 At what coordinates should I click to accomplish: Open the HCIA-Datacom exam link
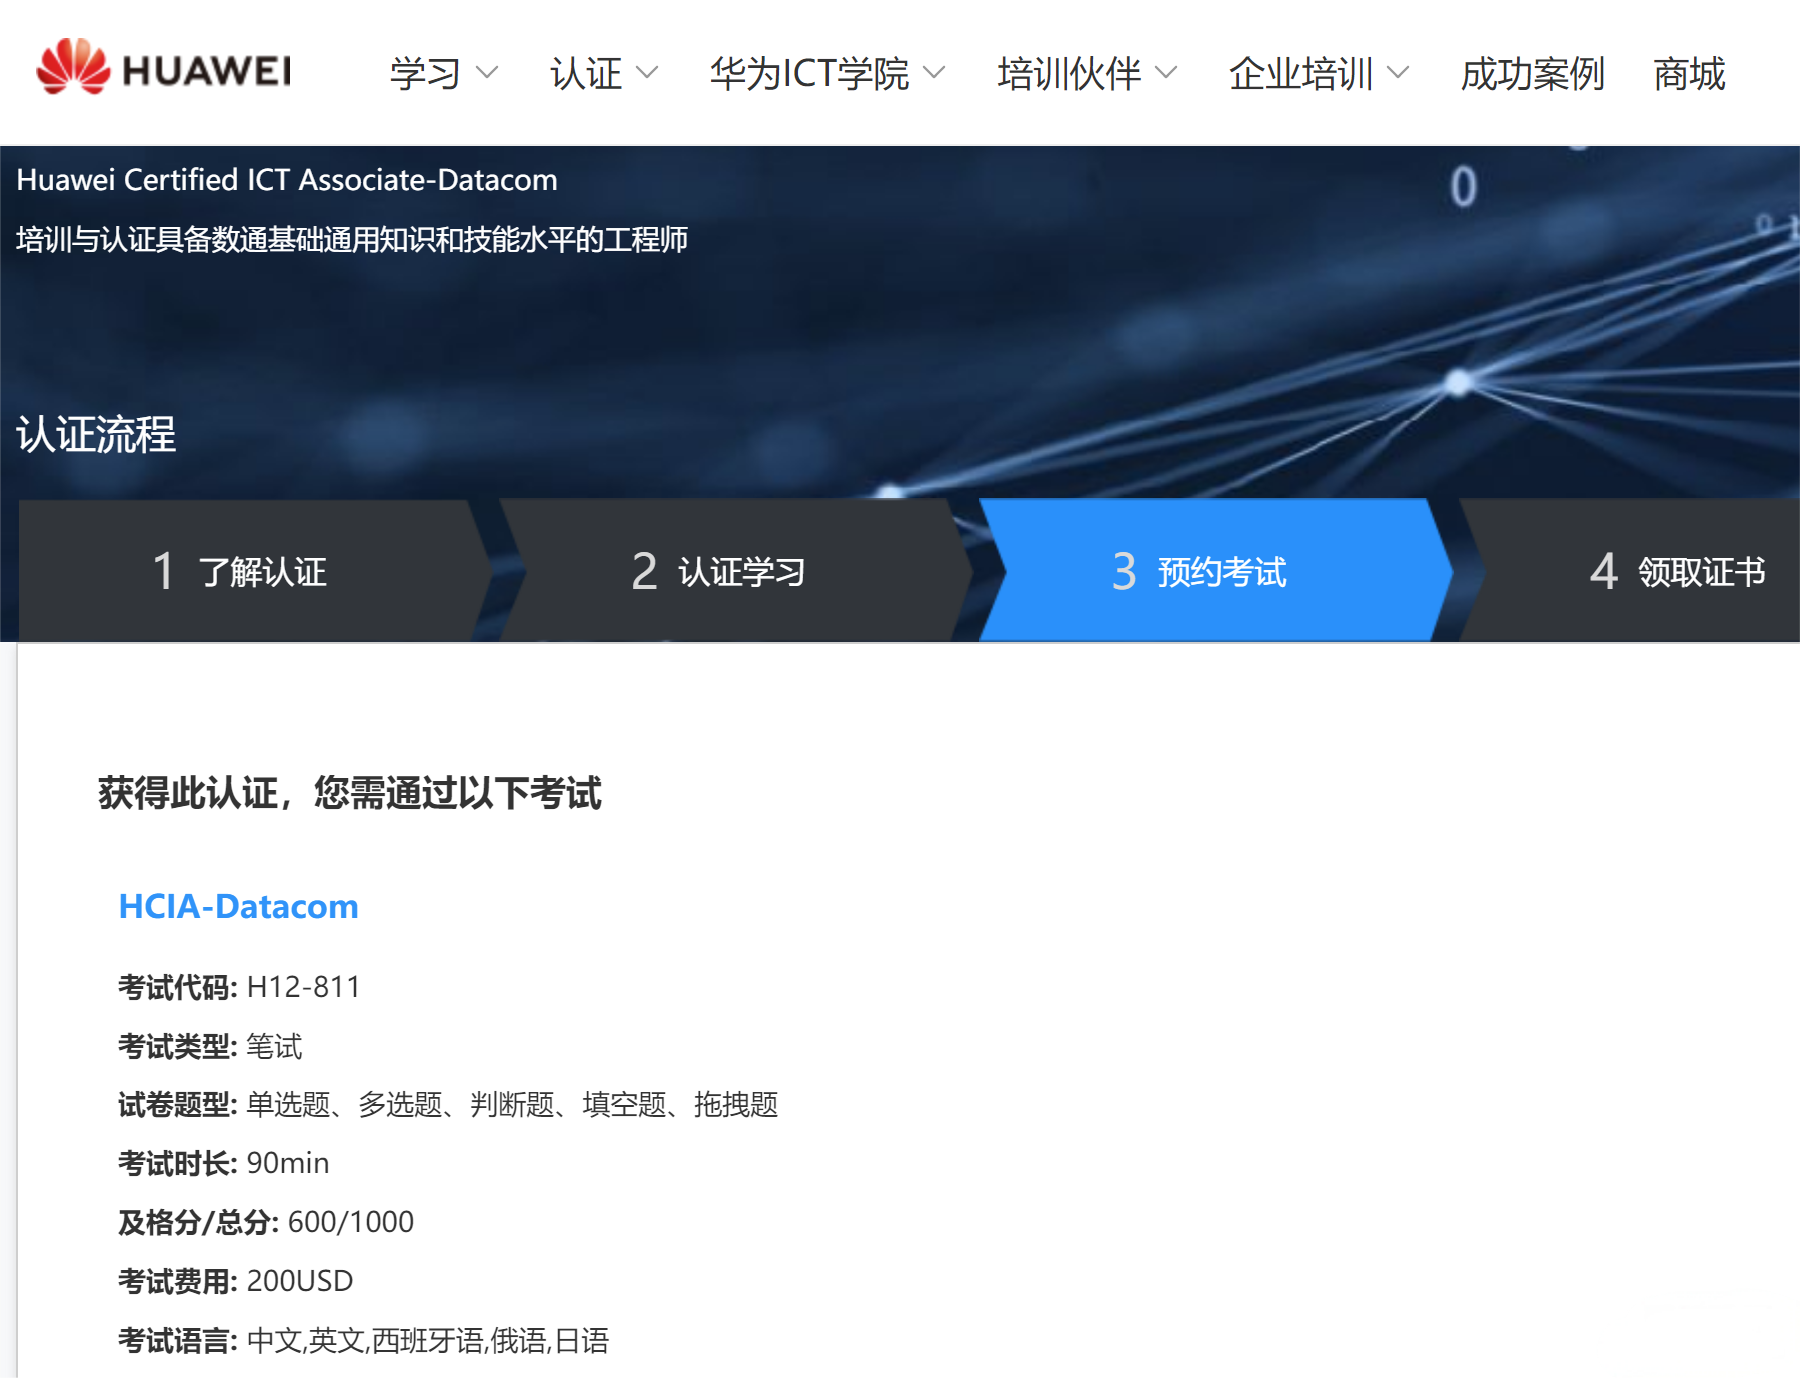[238, 906]
